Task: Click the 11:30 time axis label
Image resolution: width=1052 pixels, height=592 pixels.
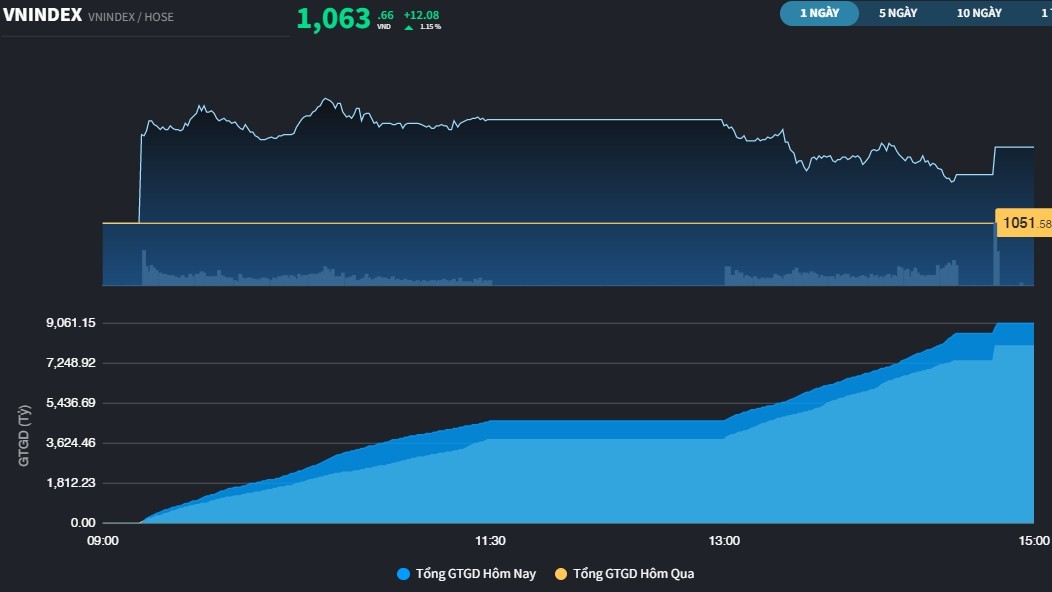Action: click(x=490, y=541)
